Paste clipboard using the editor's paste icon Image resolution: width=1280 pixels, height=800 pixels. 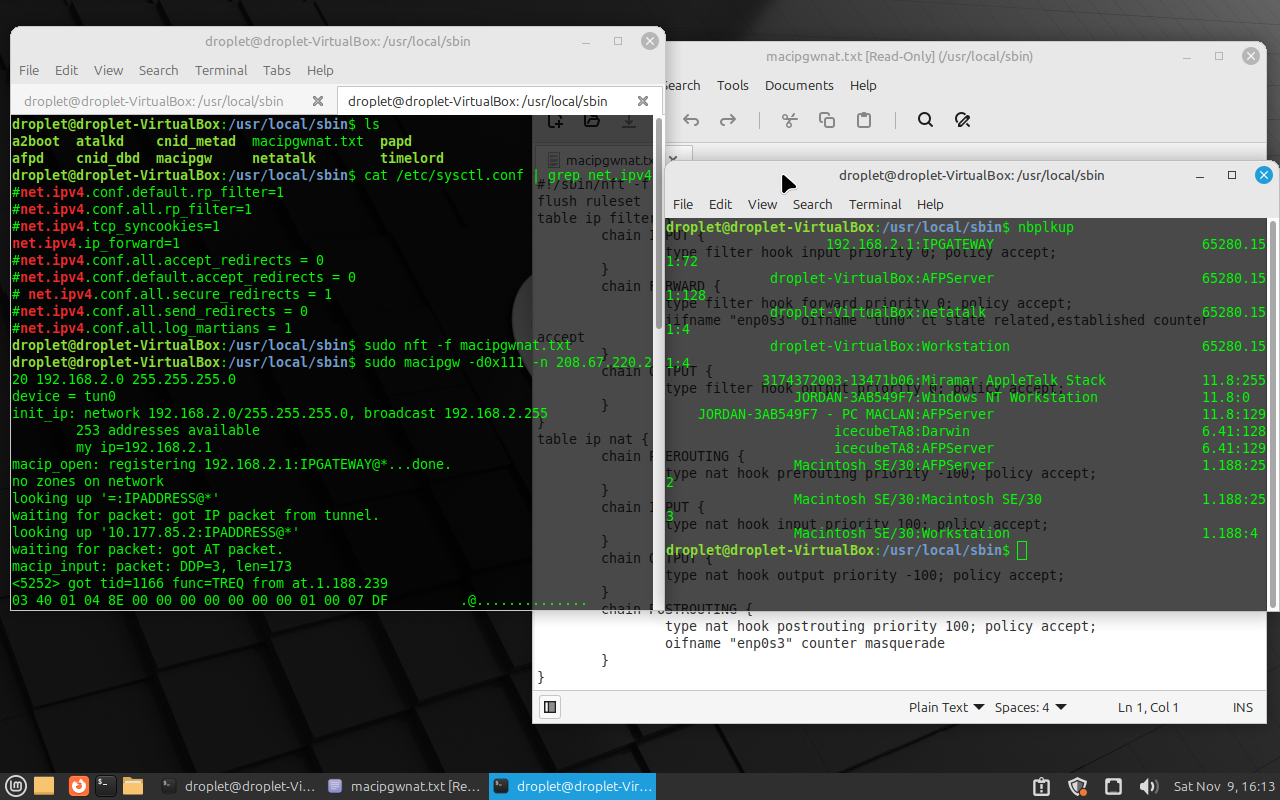pos(864,120)
